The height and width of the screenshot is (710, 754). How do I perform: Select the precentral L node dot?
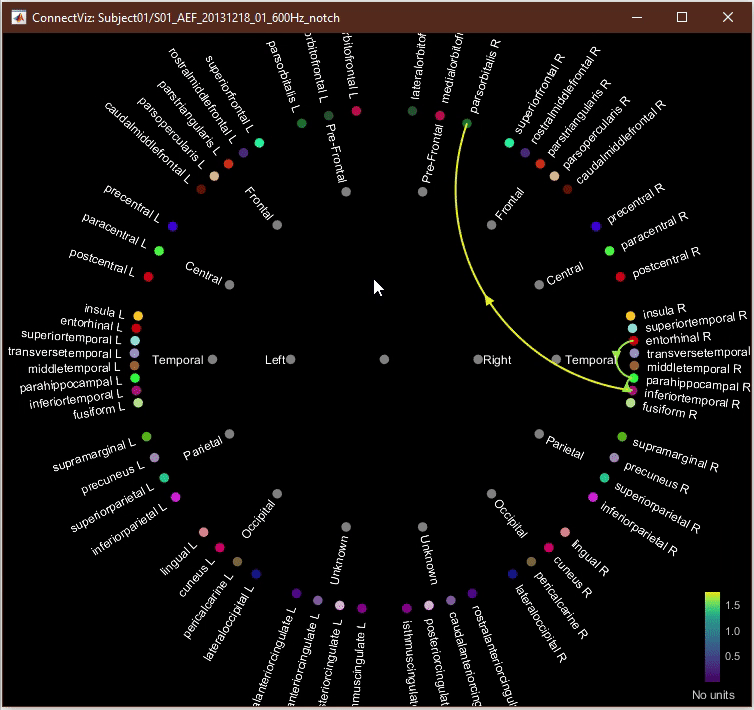172,227
